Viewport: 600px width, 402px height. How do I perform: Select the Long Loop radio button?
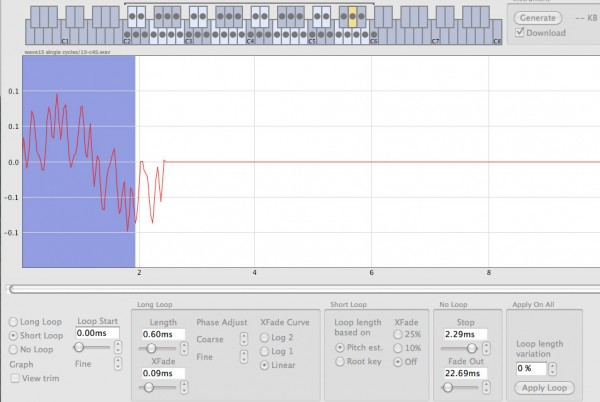13,321
